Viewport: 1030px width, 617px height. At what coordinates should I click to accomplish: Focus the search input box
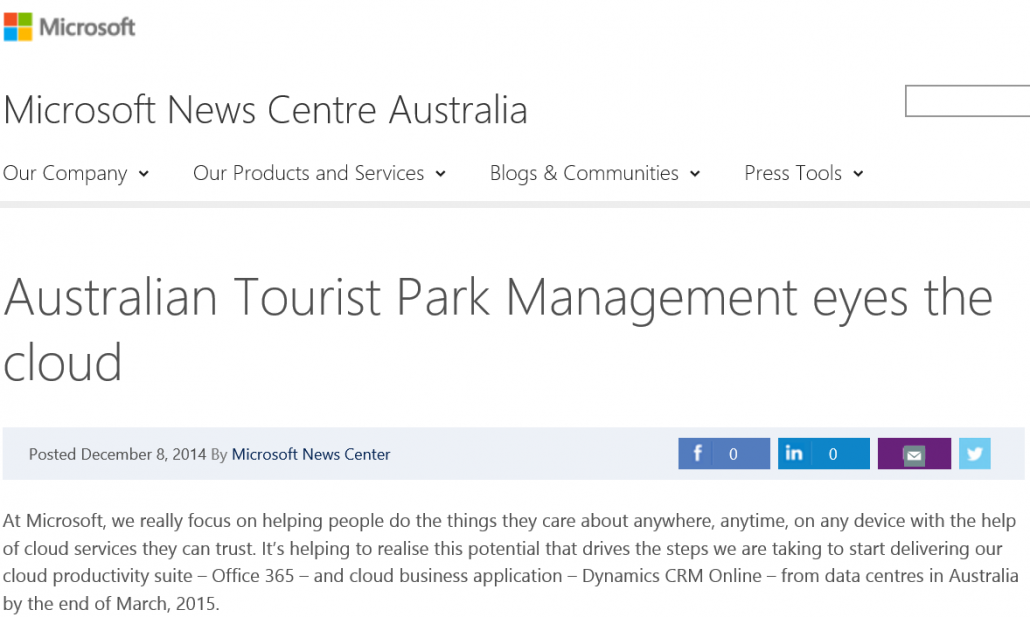[x=968, y=101]
